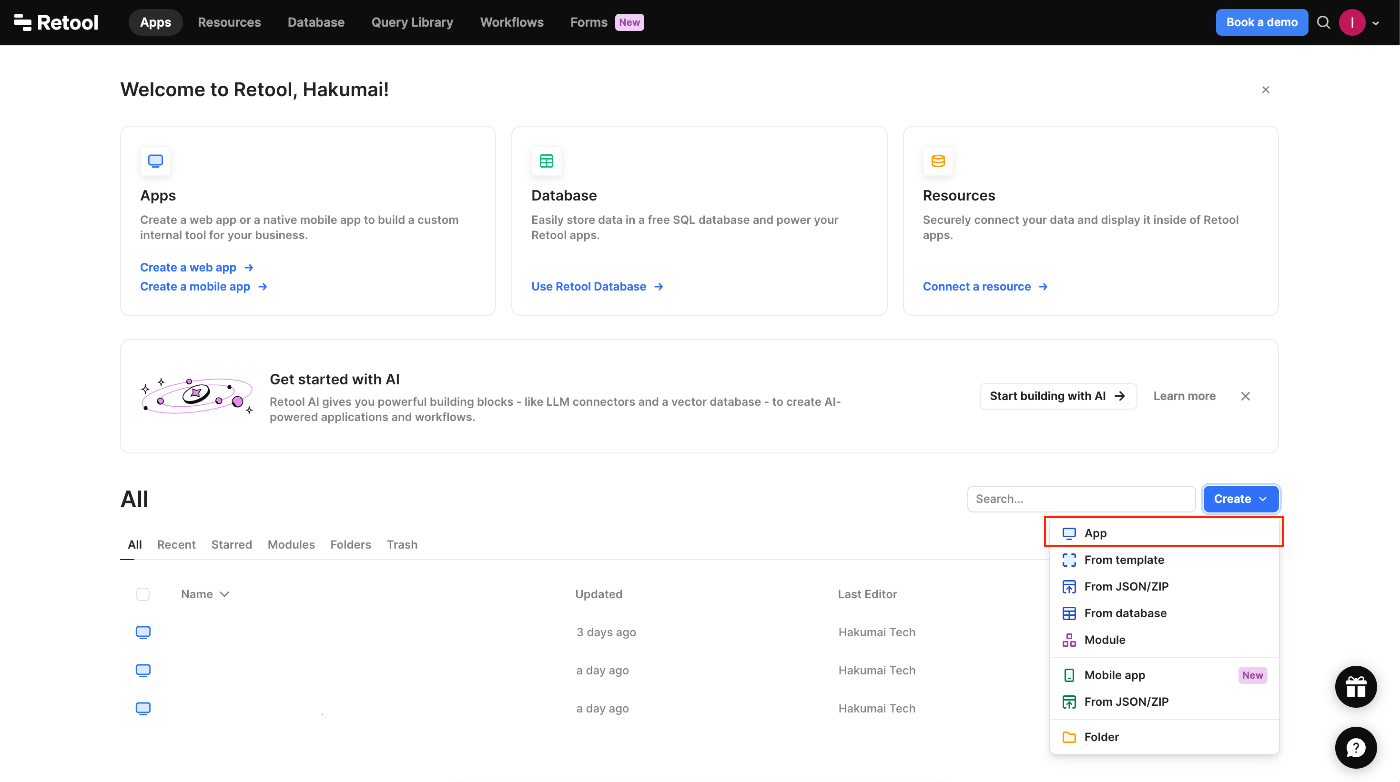
Task: Open the Apps navigation item
Action: click(x=156, y=22)
